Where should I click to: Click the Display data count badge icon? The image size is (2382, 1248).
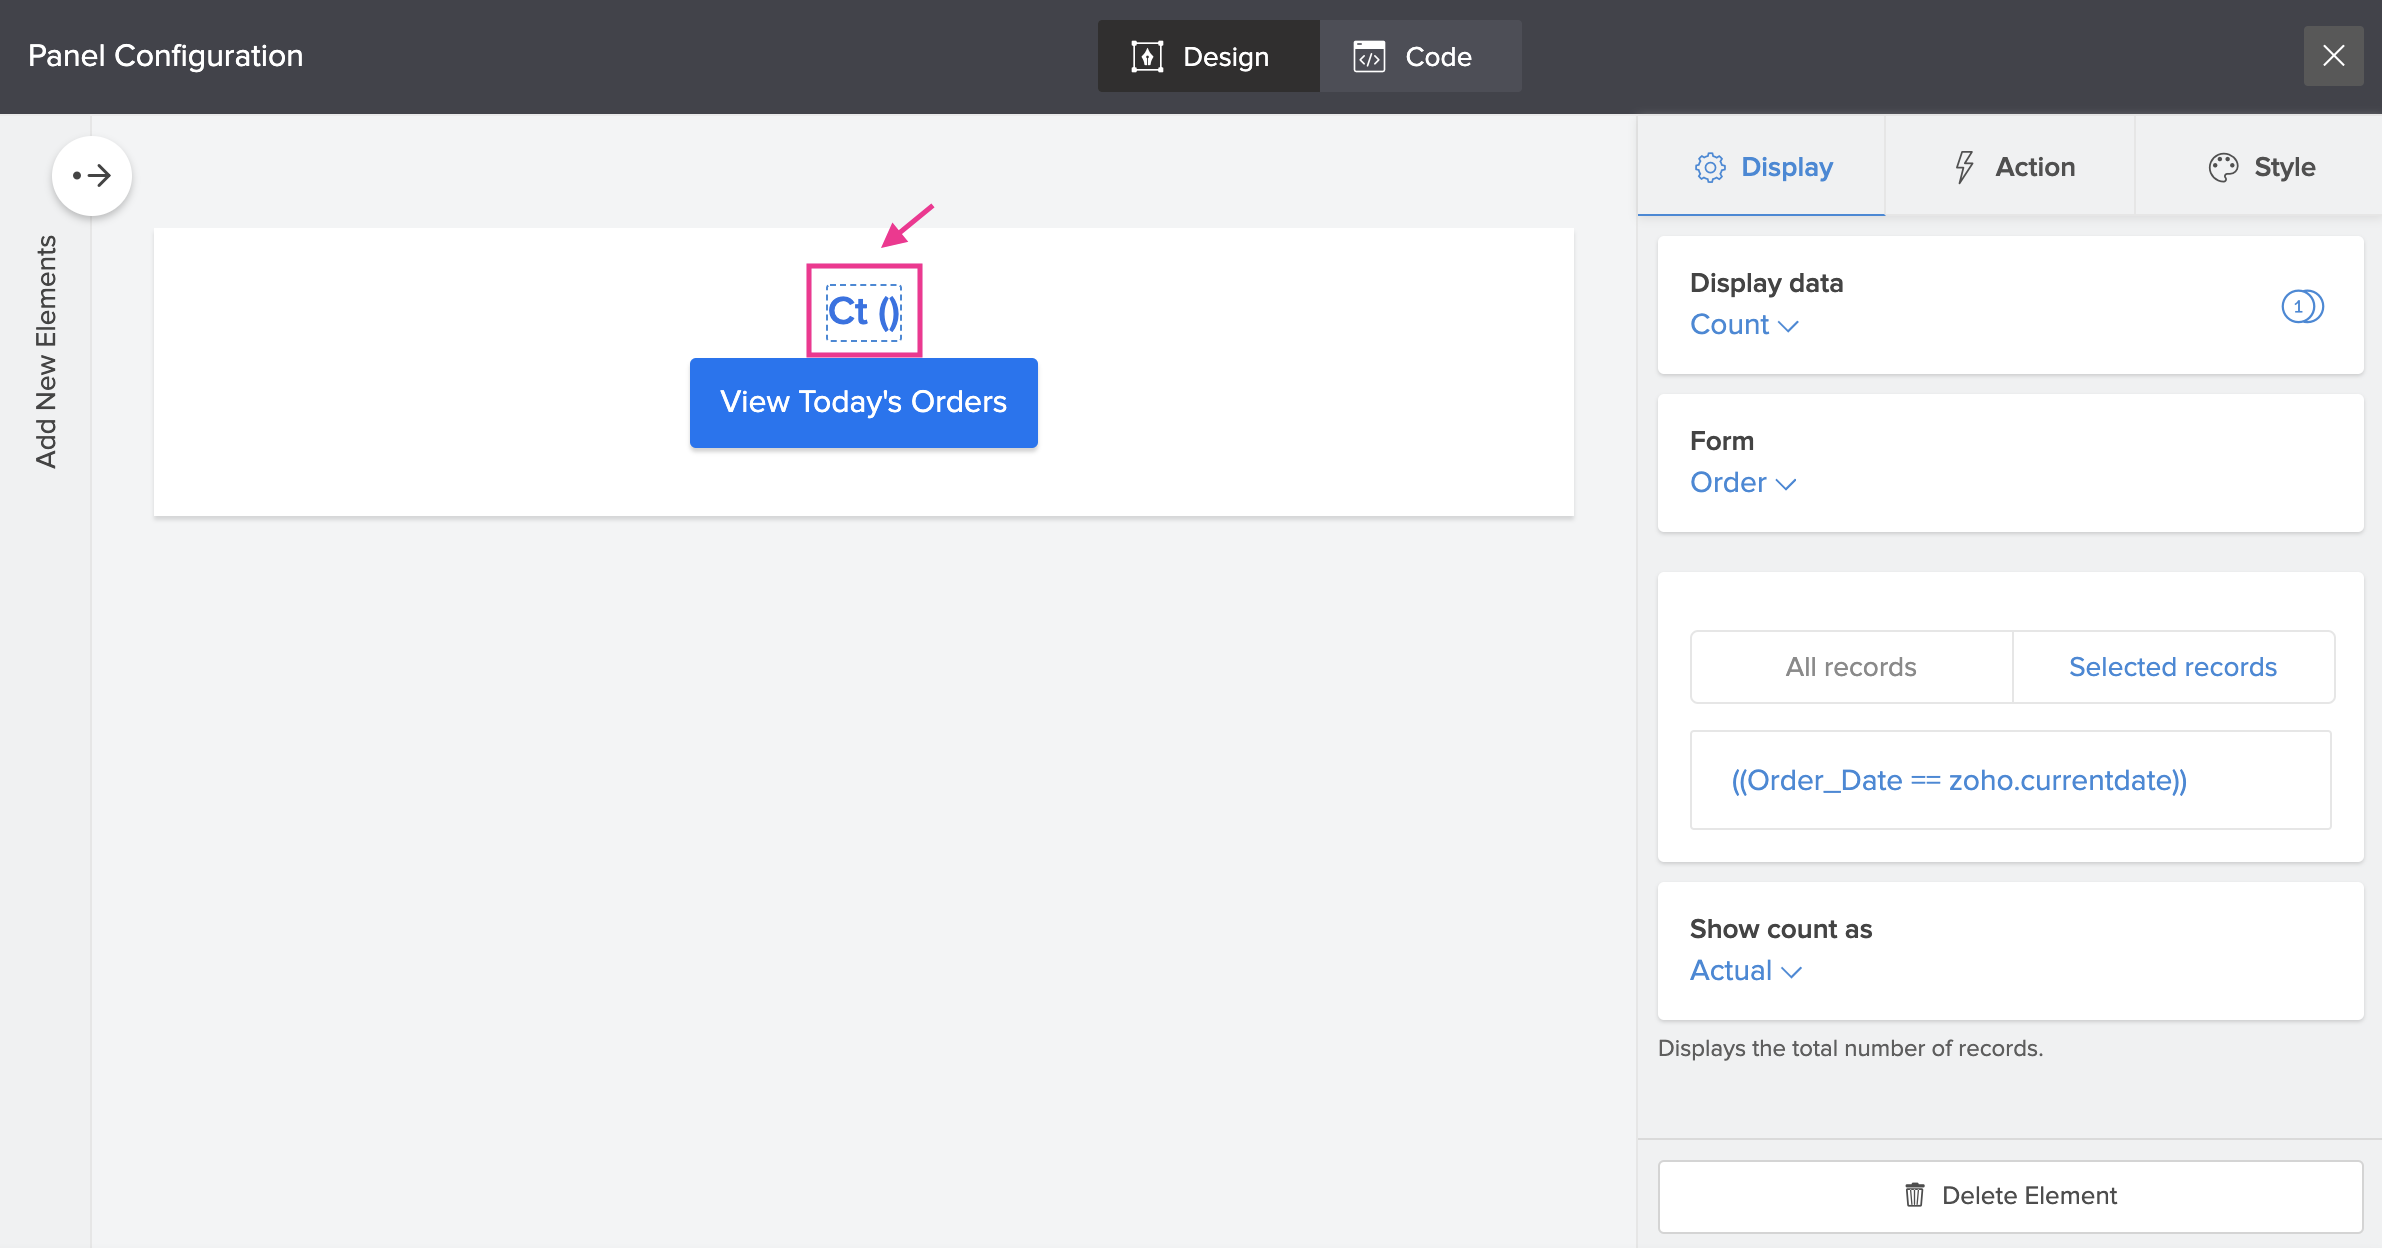click(2302, 306)
